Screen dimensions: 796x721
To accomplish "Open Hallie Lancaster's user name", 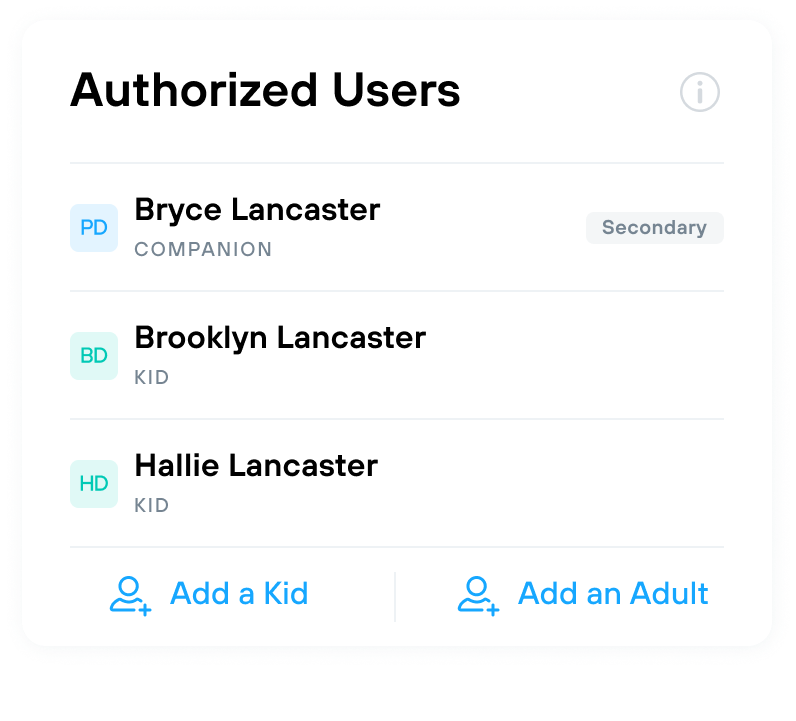I will 256,466.
